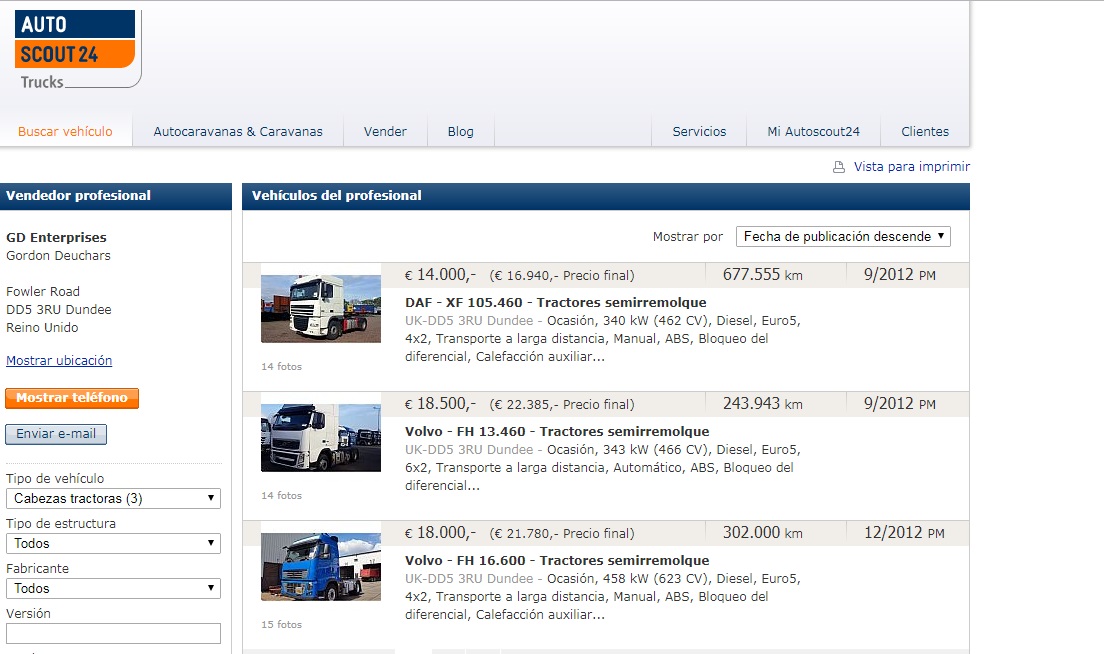Image resolution: width=1104 pixels, height=654 pixels.
Task: Open the DAF XF 105.460 truck thumbnail
Action: [x=320, y=308]
